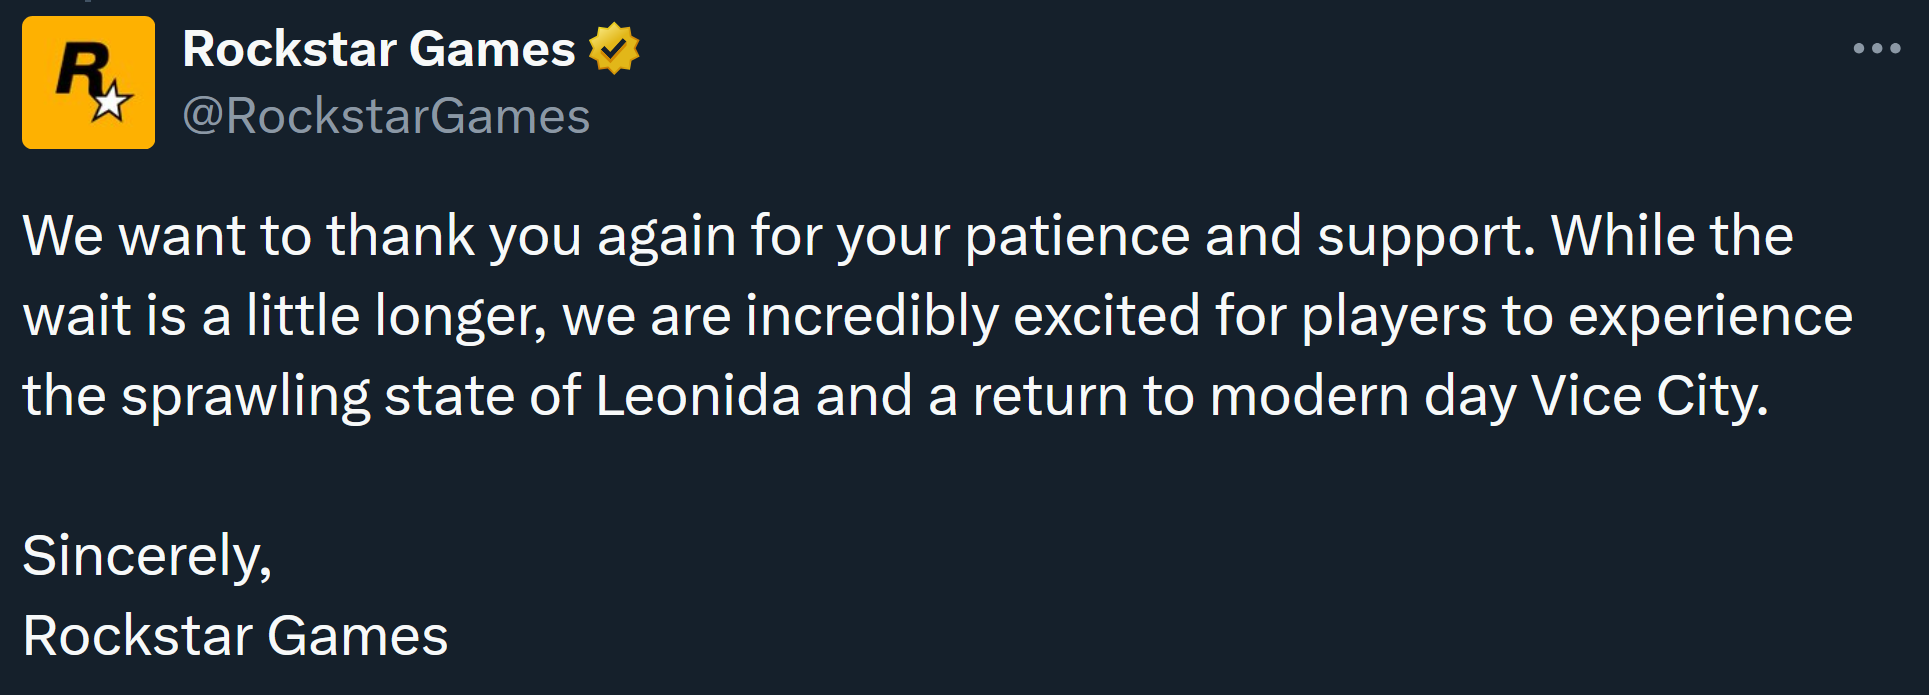Image resolution: width=1929 pixels, height=695 pixels.
Task: Open the three-dot more options menu
Action: [1876, 48]
